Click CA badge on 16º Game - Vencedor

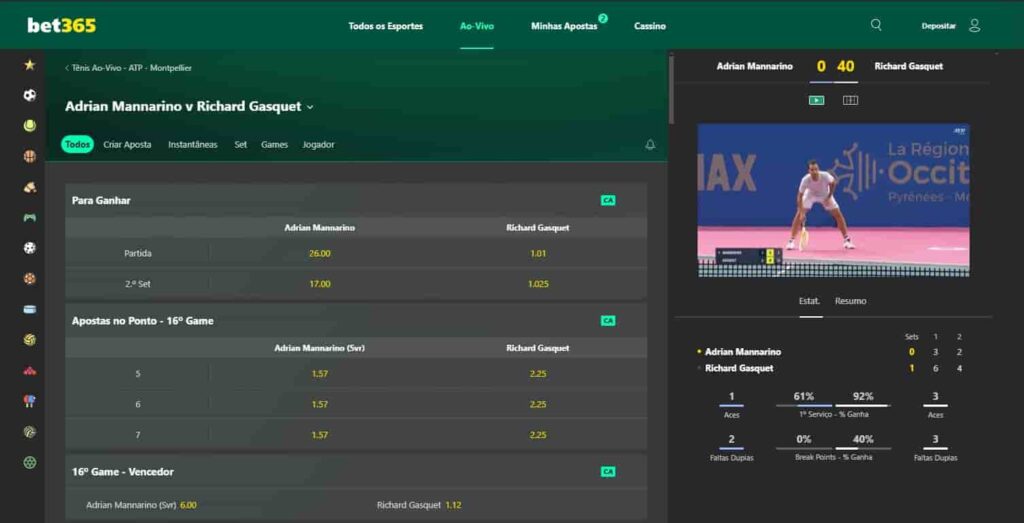pyautogui.click(x=608, y=471)
